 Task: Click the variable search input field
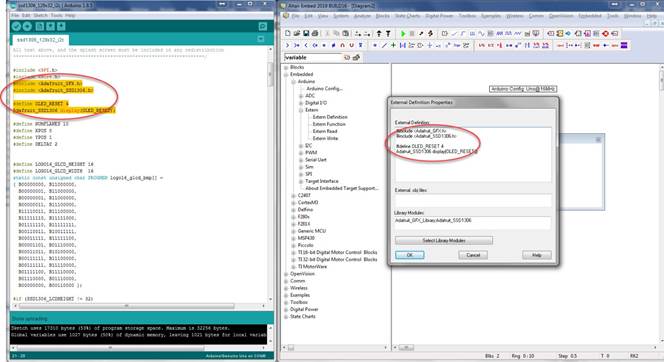point(313,57)
